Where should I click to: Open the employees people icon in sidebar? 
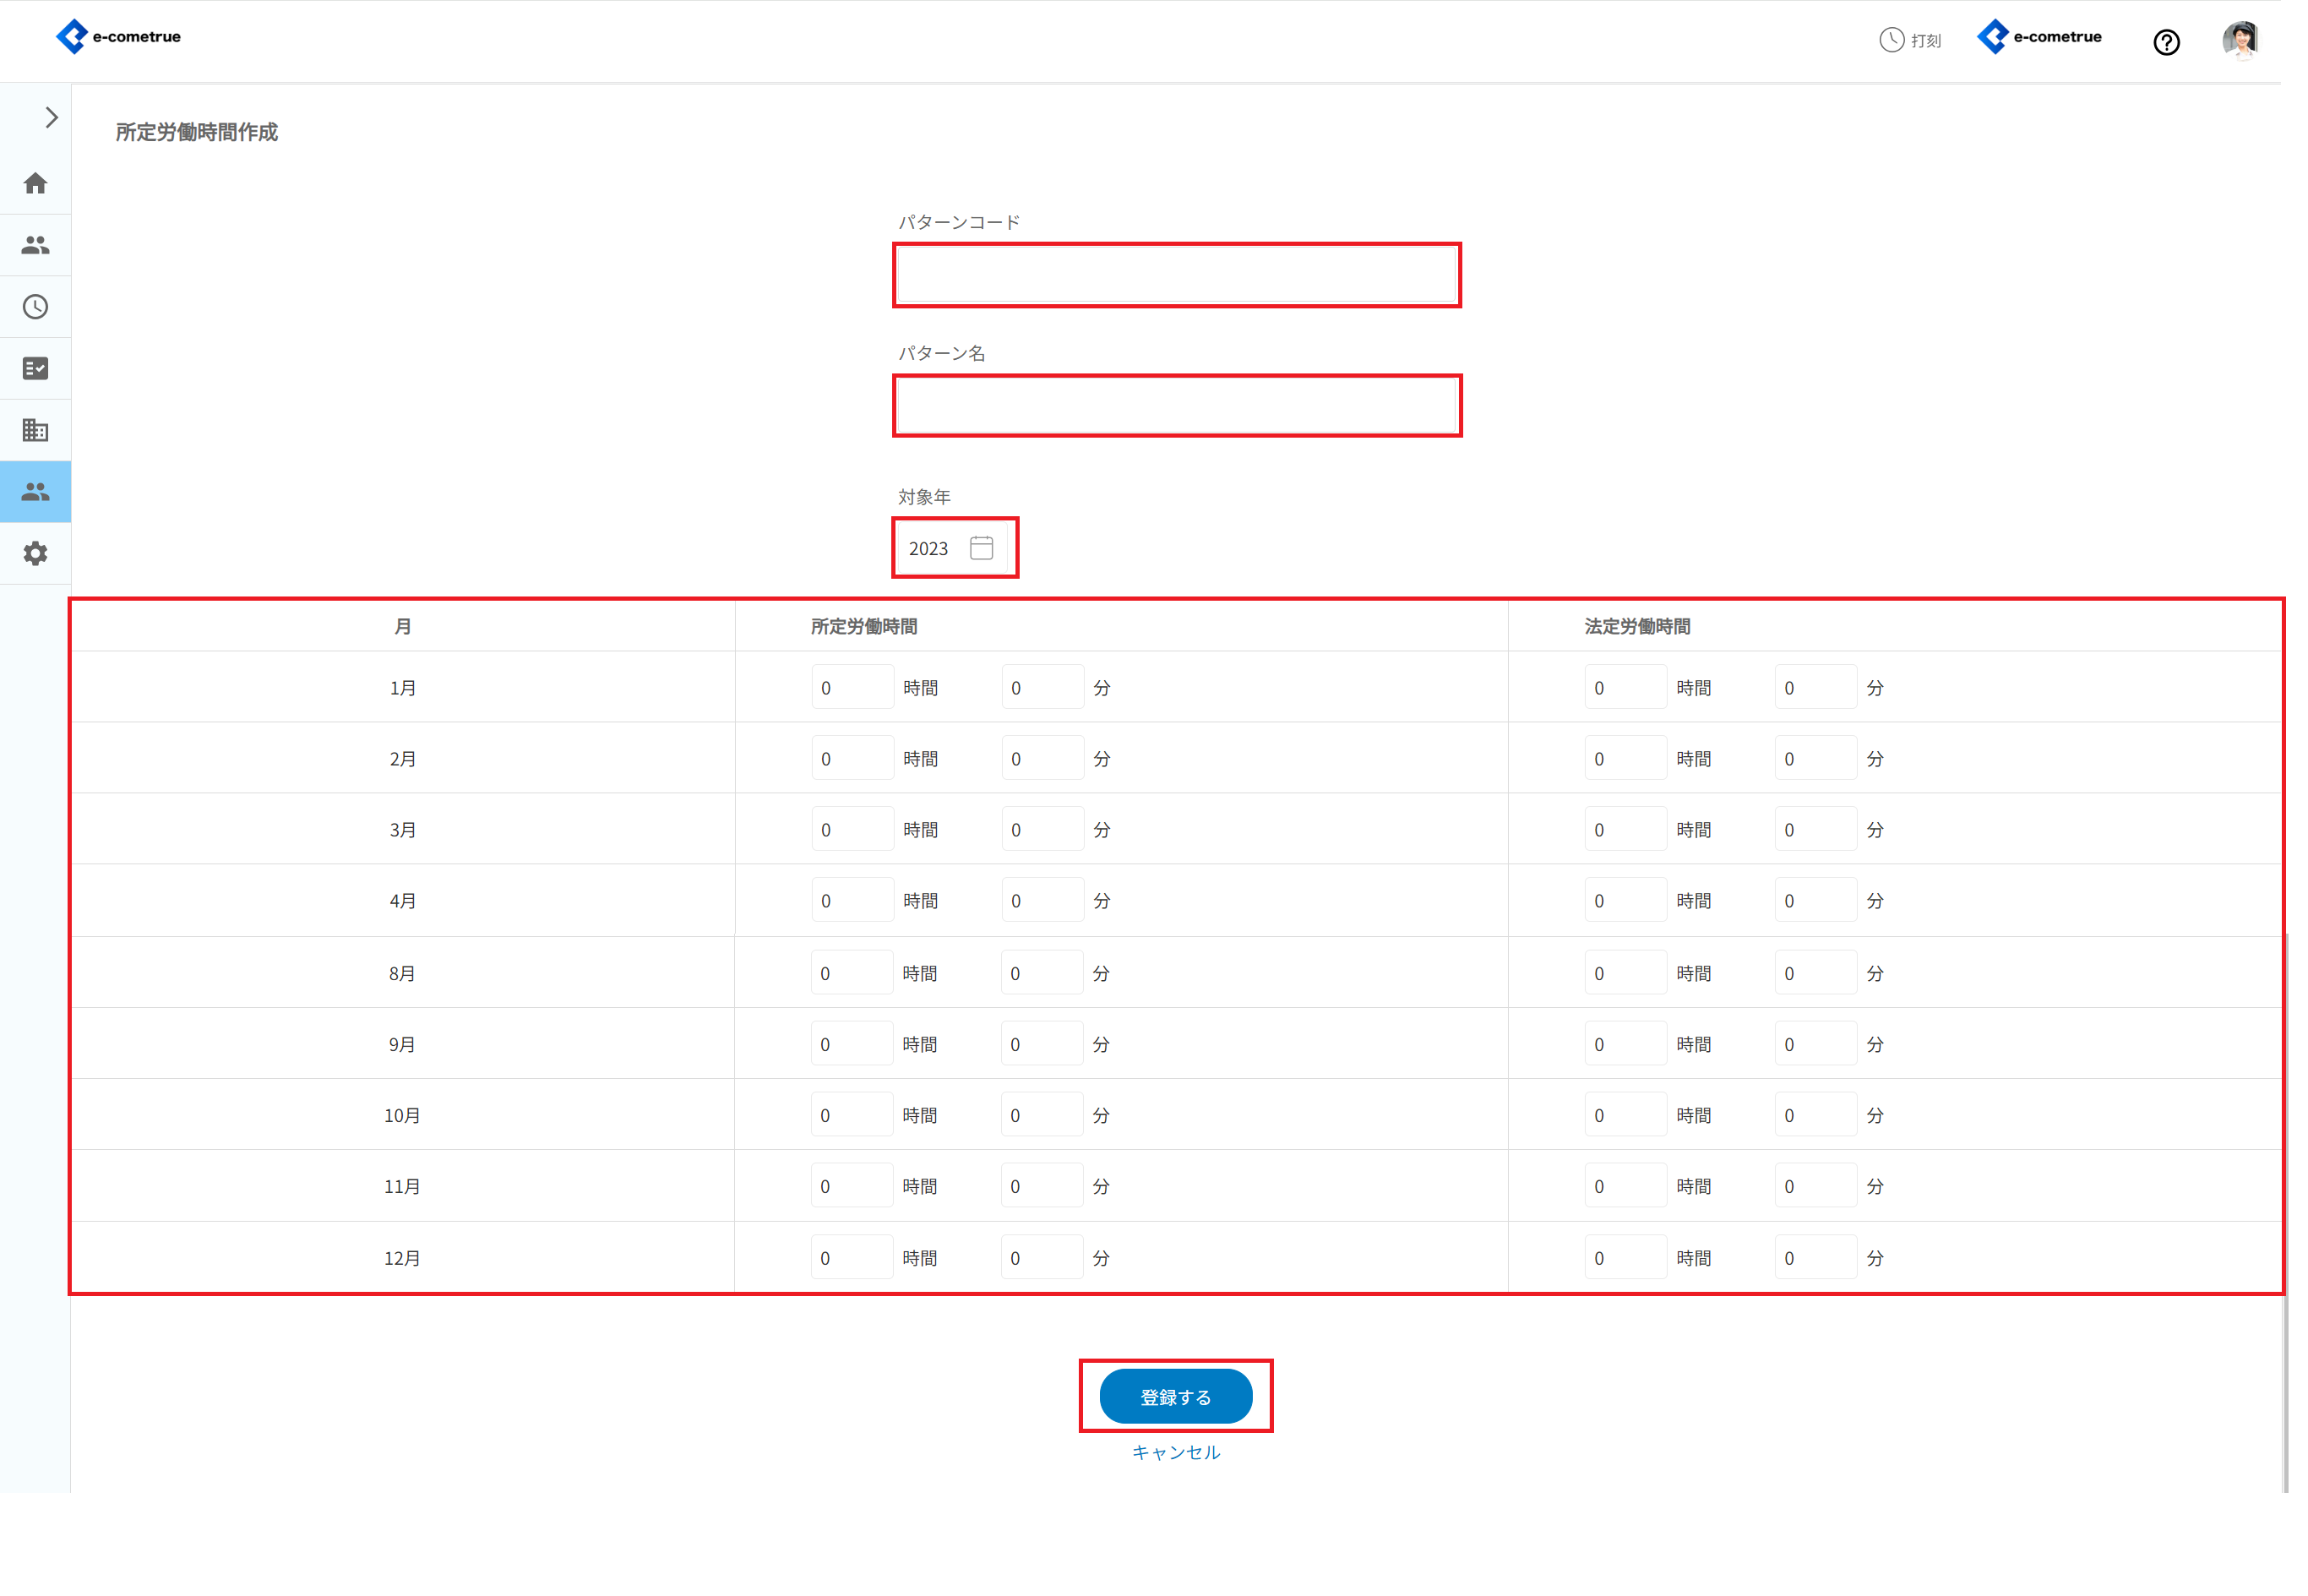(35, 245)
